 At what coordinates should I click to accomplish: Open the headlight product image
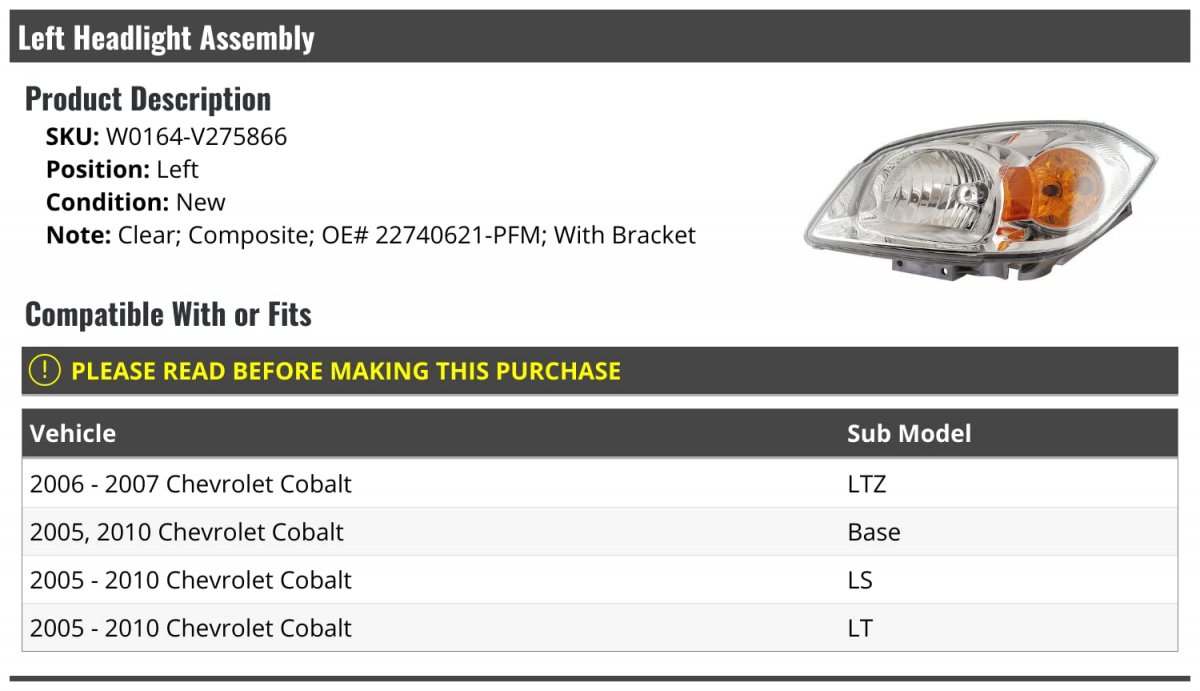coord(981,200)
